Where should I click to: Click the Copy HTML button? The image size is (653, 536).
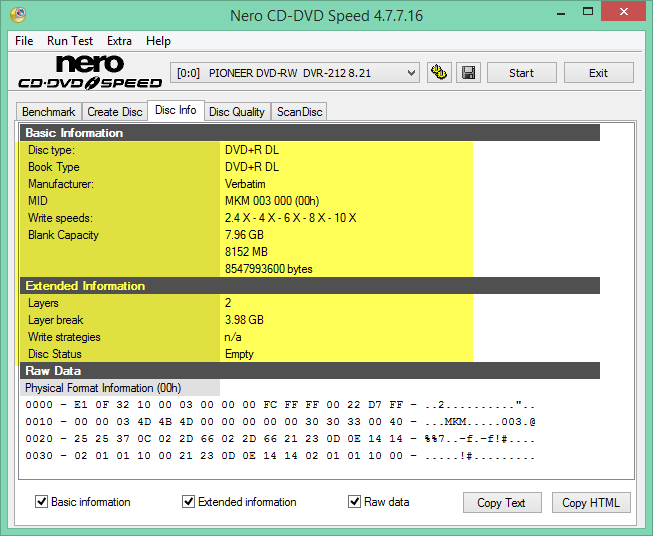pyautogui.click(x=591, y=503)
